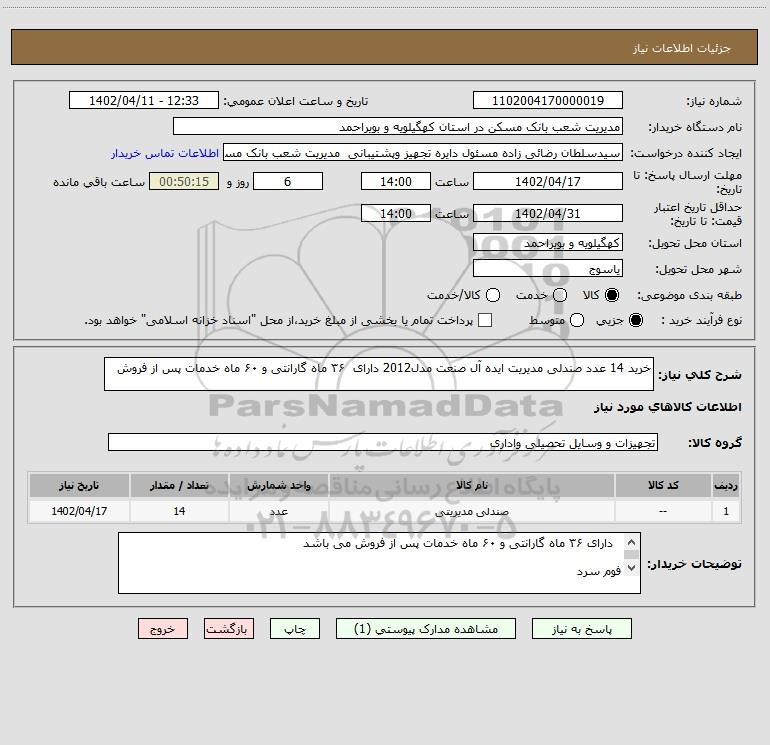
Task: Select the کالا radio button
Action: [612, 295]
